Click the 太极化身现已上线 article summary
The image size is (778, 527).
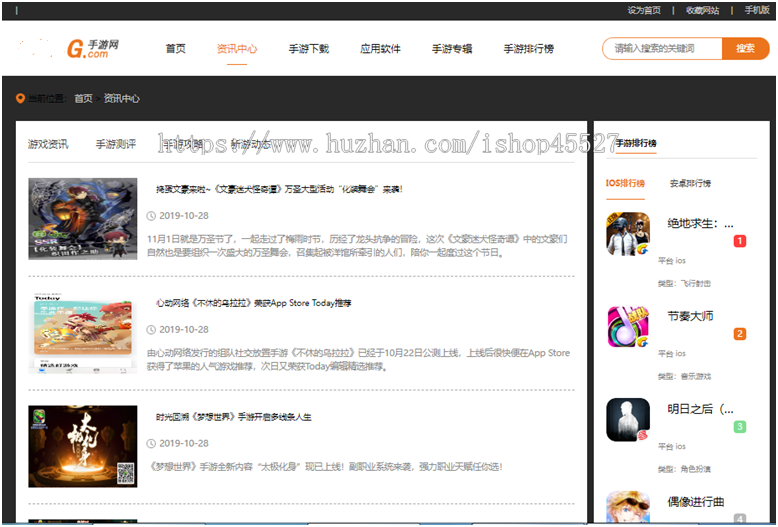click(x=326, y=466)
